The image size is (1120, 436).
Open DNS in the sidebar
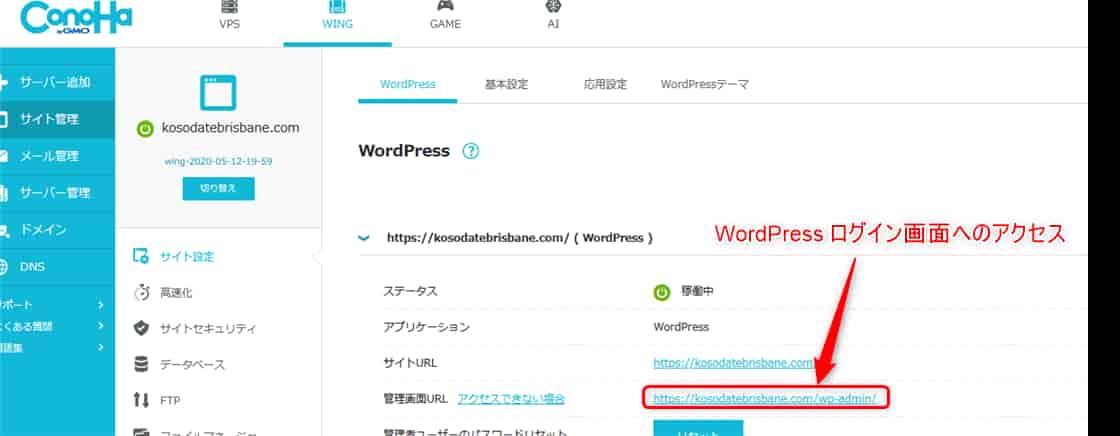[57, 267]
